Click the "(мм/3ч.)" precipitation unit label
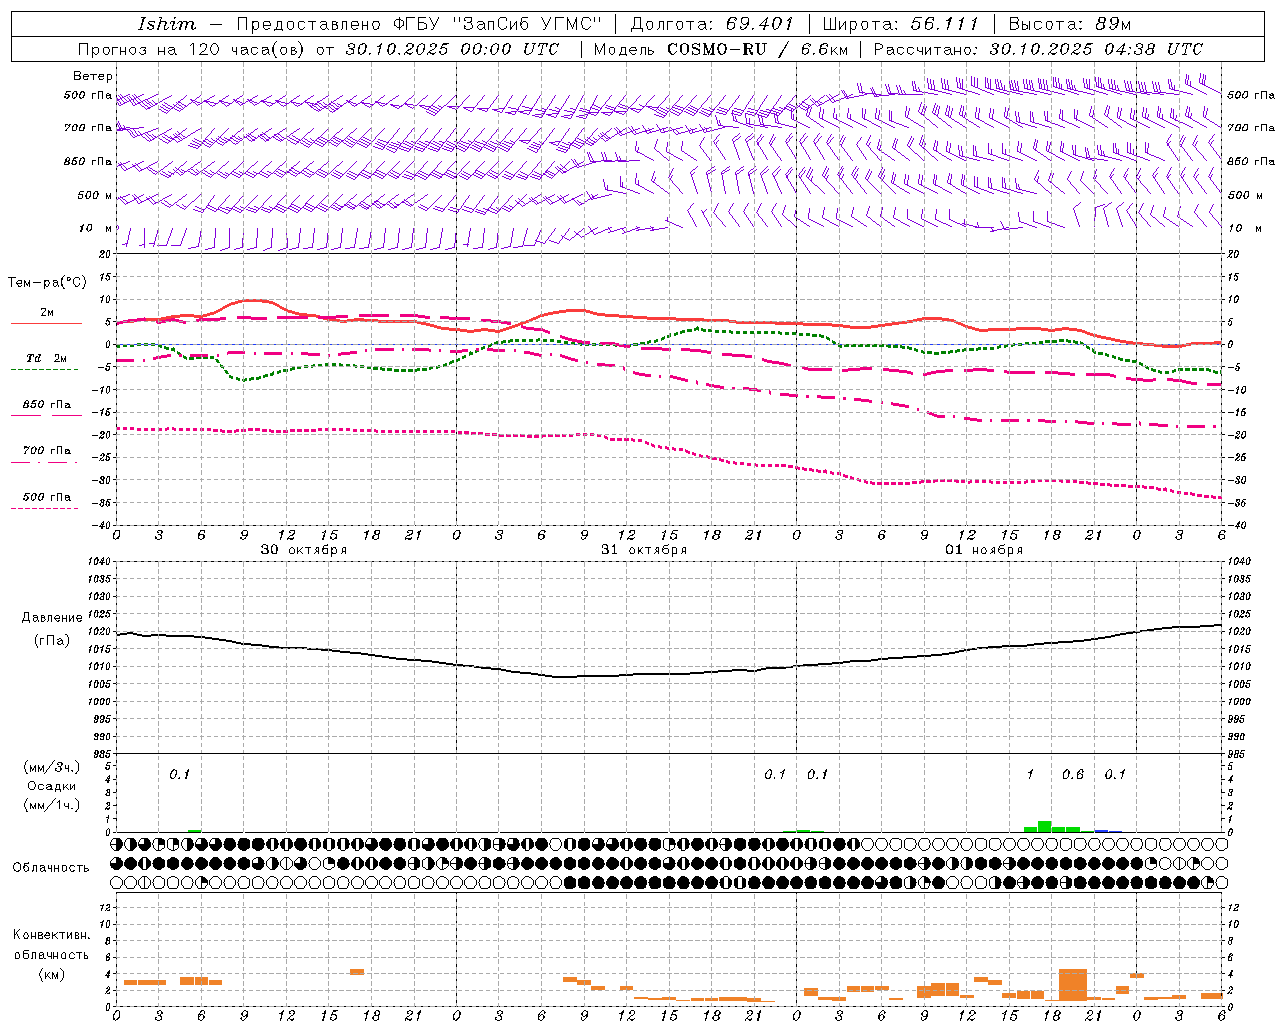 click(x=51, y=767)
